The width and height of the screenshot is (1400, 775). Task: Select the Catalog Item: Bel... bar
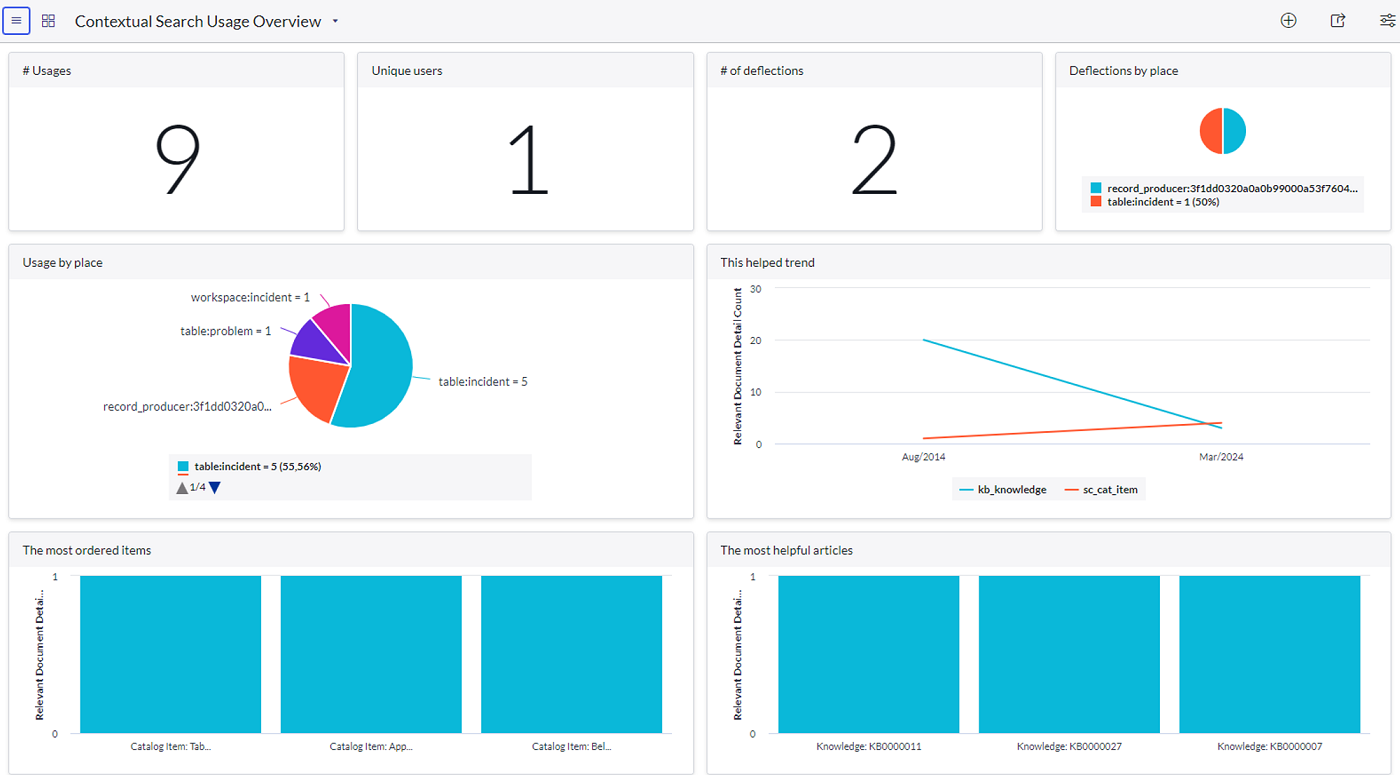[x=571, y=654]
